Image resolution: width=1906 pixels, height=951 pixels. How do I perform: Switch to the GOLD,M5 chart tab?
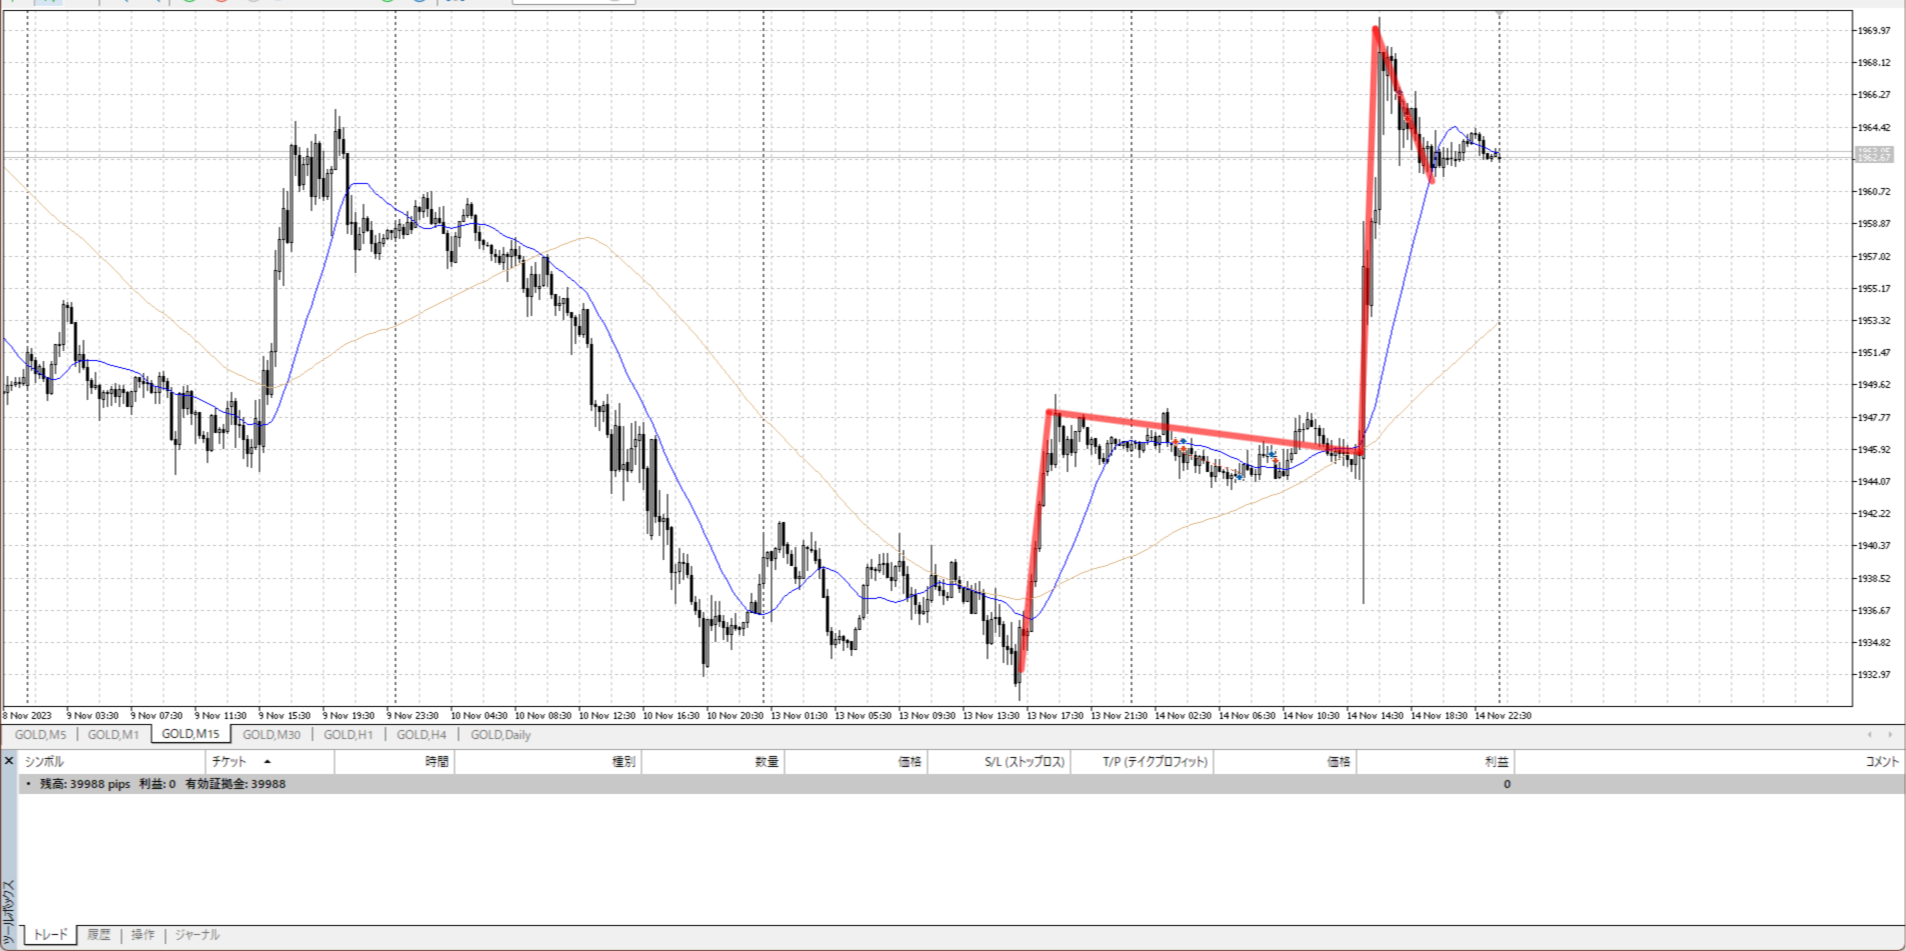40,735
